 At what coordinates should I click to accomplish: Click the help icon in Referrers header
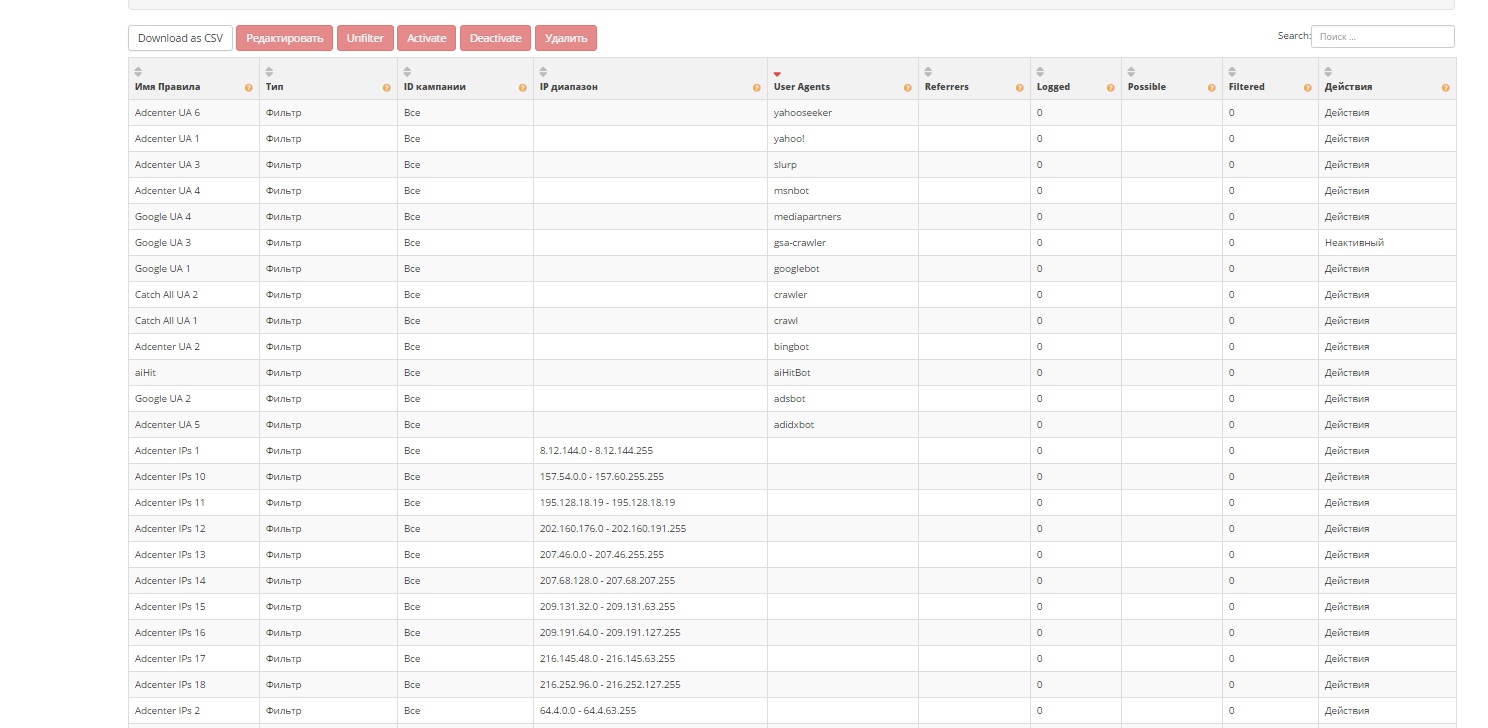(x=1020, y=88)
